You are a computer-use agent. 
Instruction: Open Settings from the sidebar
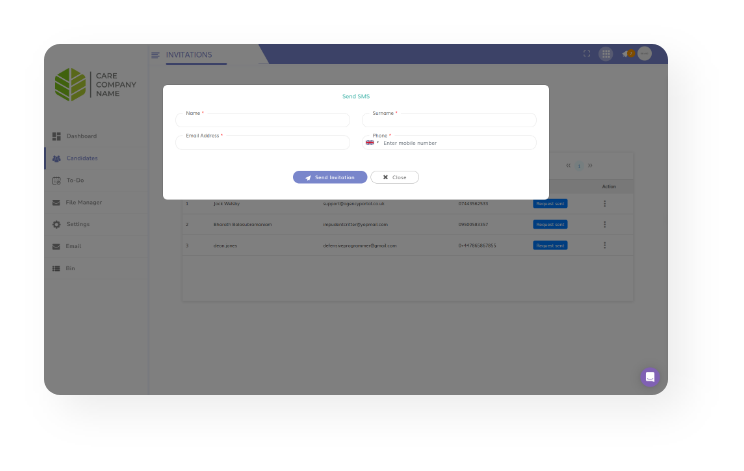pyautogui.click(x=77, y=224)
